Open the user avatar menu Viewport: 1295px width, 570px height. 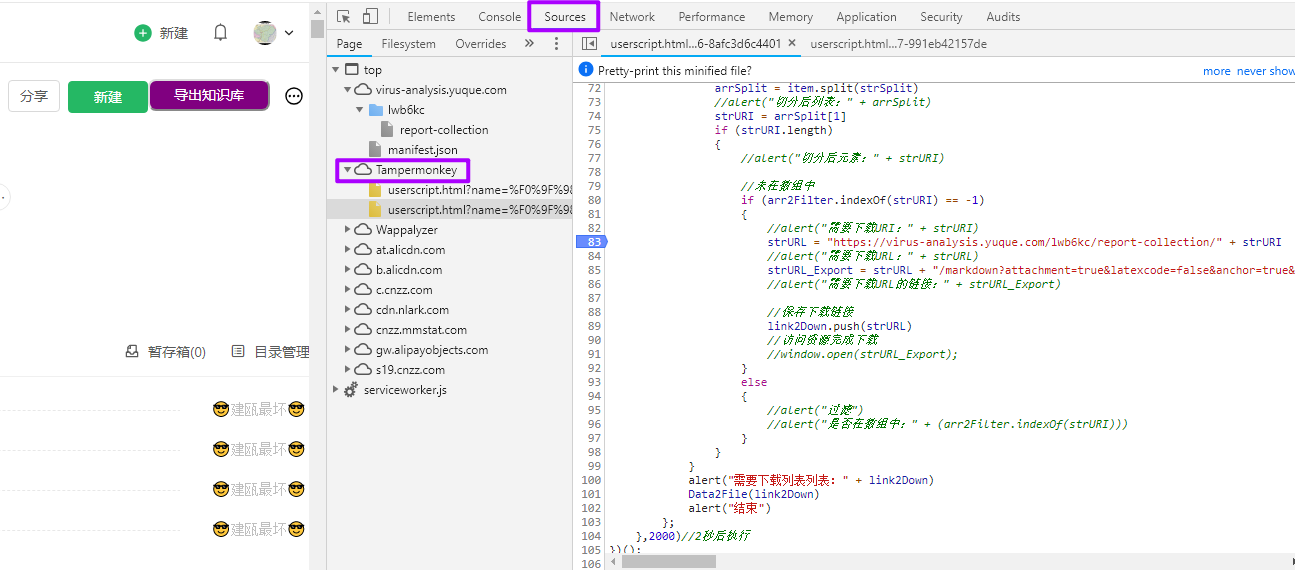click(x=274, y=33)
